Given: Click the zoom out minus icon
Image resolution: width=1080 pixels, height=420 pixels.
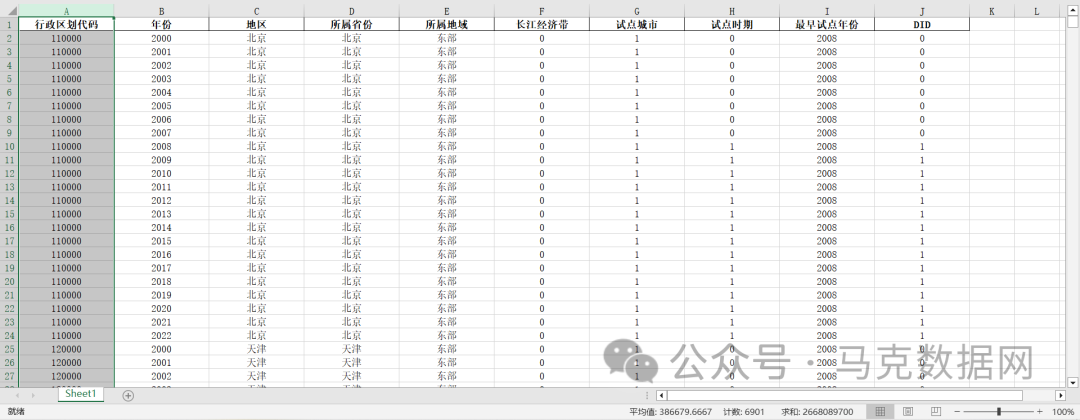Looking at the screenshot, I should pyautogui.click(x=957, y=411).
